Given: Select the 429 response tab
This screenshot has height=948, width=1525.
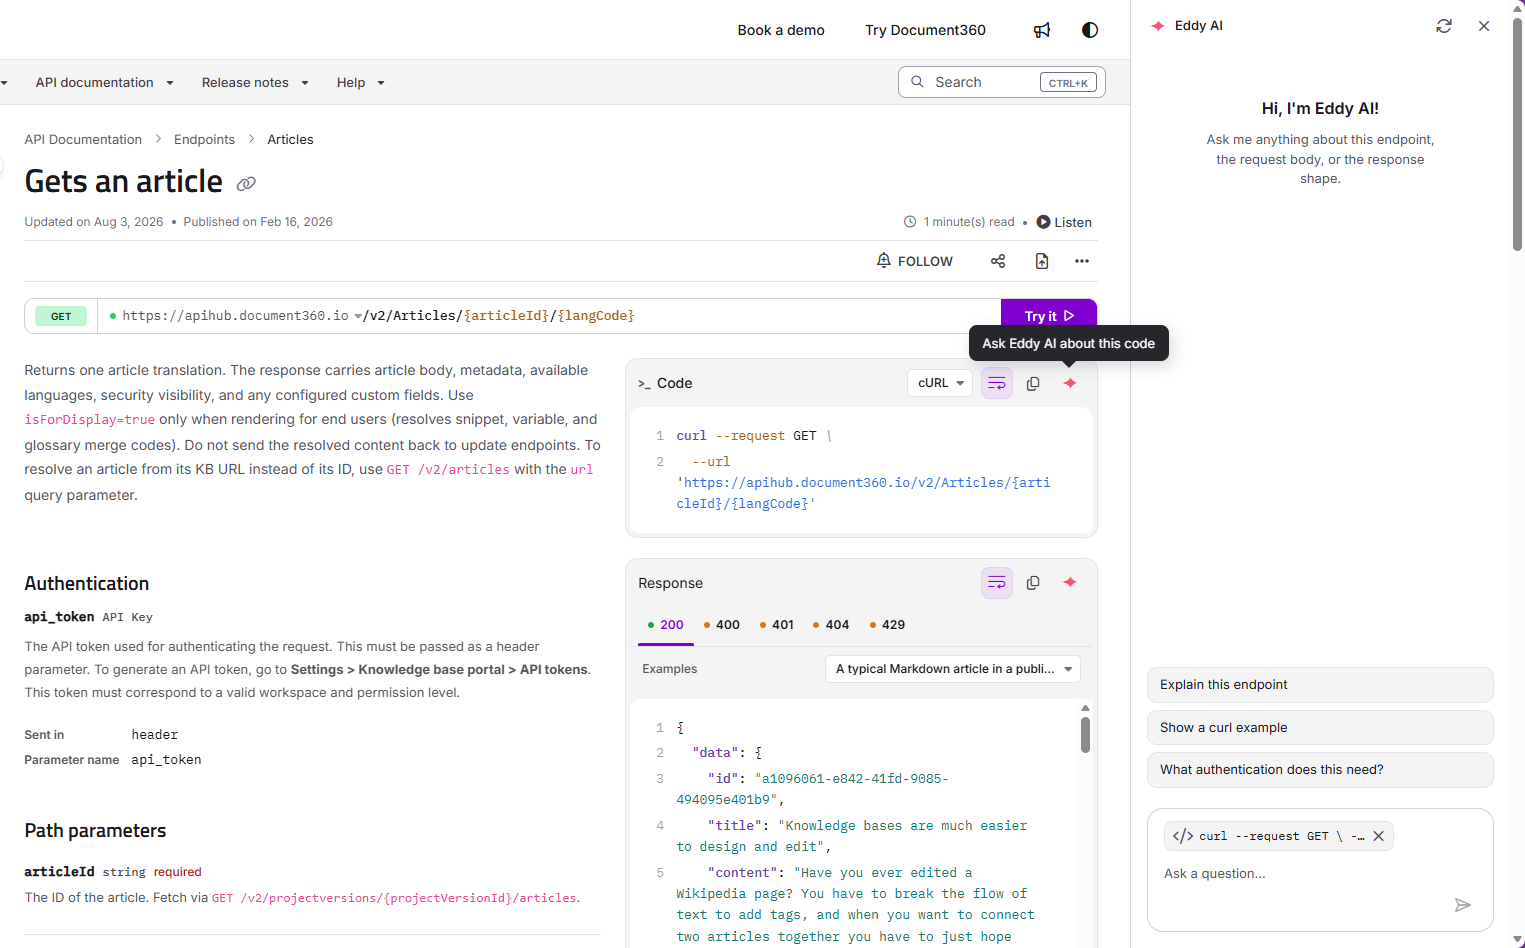Looking at the screenshot, I should point(887,625).
